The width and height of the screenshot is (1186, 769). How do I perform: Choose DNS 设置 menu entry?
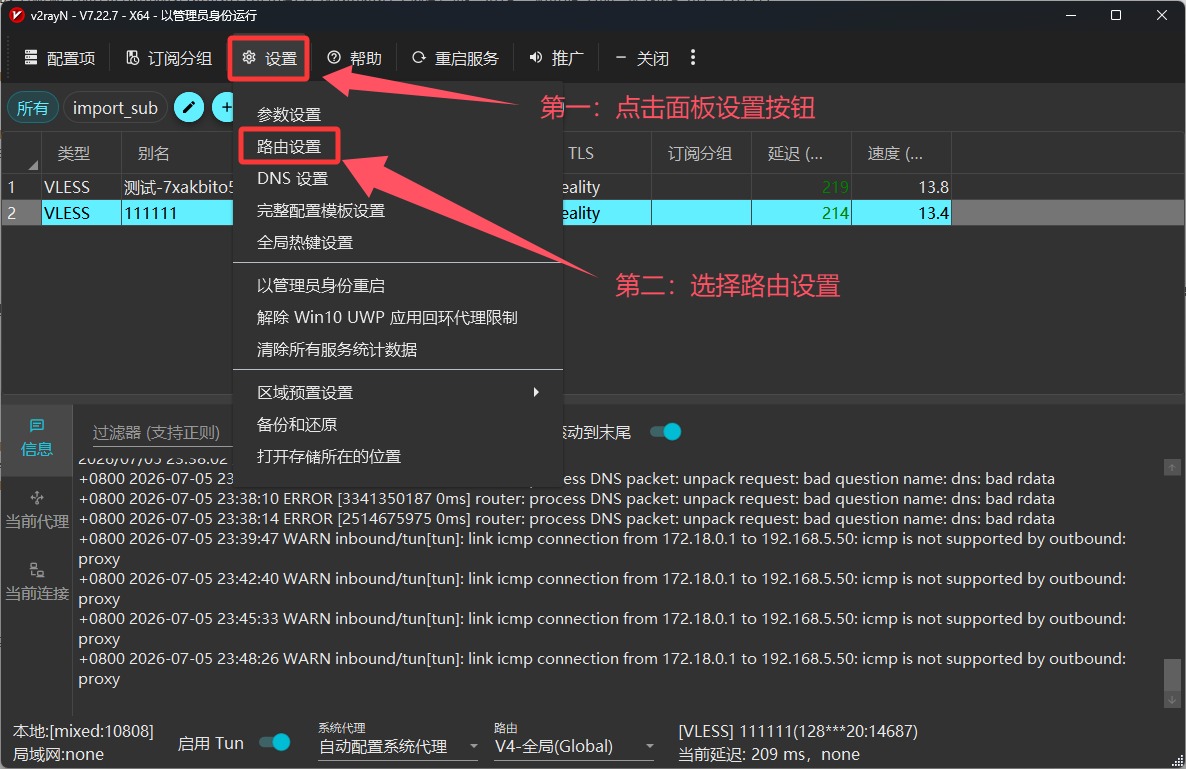(x=292, y=178)
